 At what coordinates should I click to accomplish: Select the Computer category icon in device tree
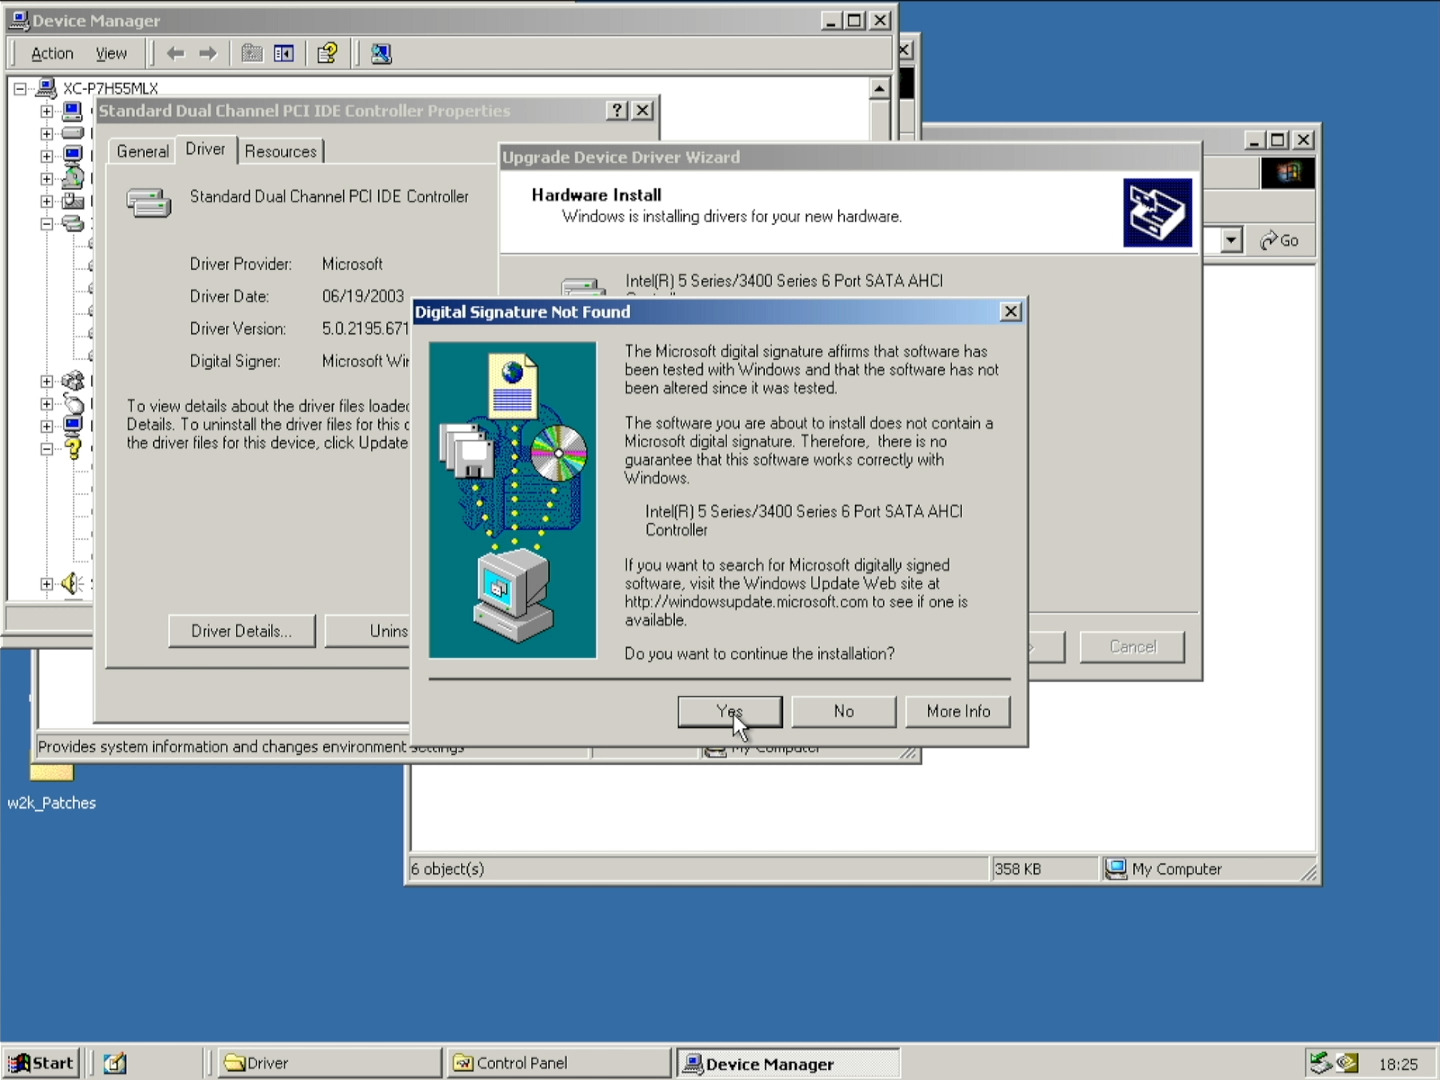pos(72,111)
